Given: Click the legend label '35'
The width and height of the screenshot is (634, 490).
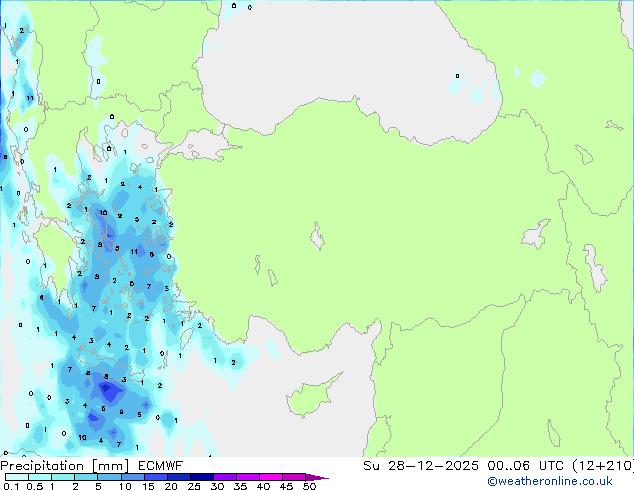Looking at the screenshot, I should pyautogui.click(x=240, y=486).
